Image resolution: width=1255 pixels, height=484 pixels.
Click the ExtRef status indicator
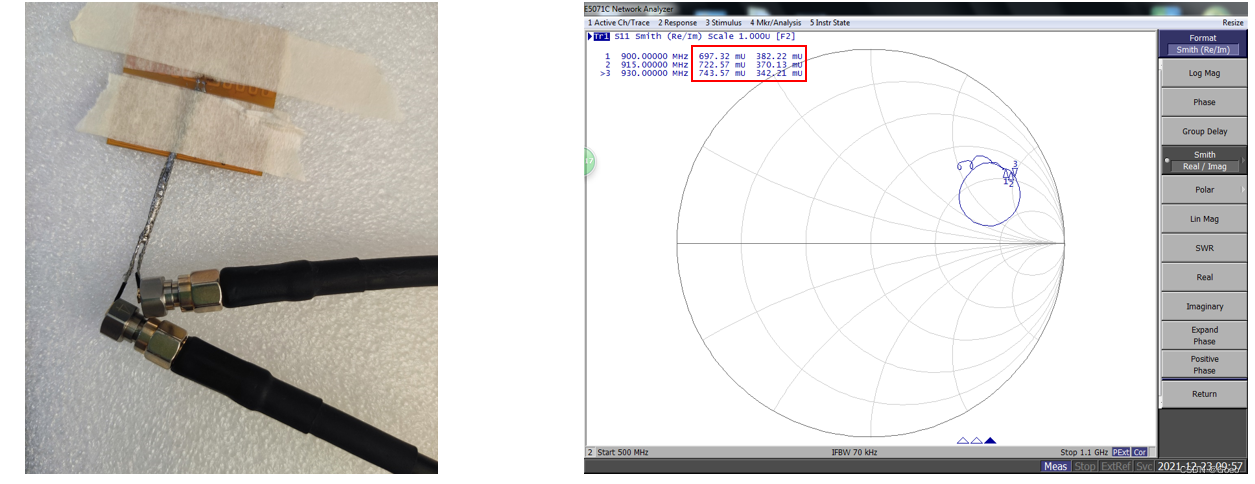tap(1115, 466)
